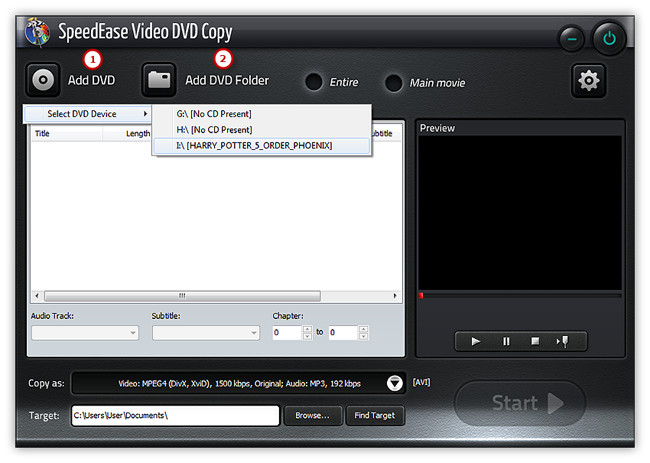Select I:\ HARRY_POTTER_5_ORDER_PHOENIX drive

click(x=262, y=145)
